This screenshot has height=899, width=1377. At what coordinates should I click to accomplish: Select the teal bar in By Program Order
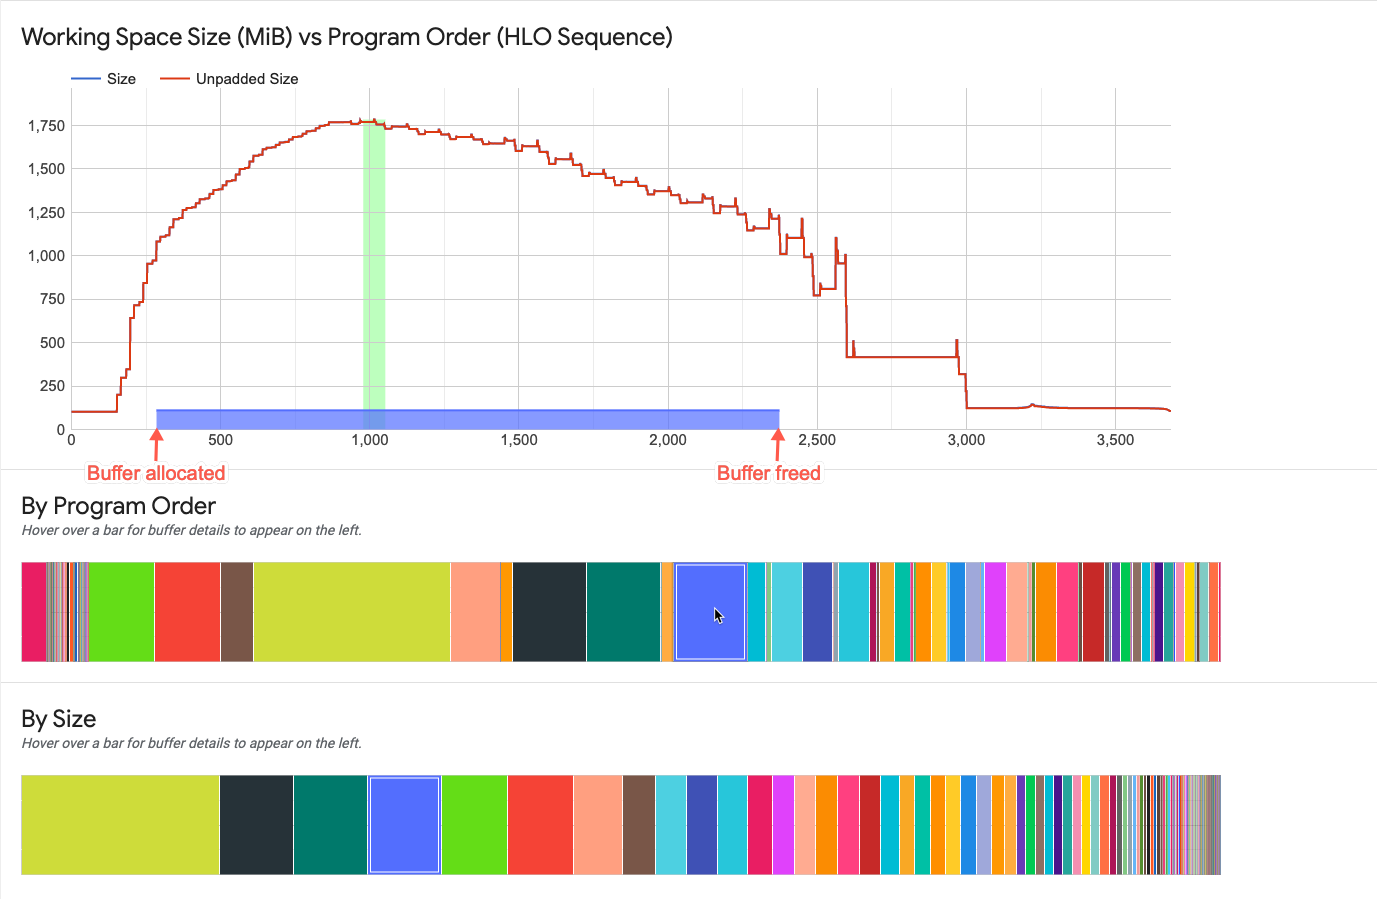pos(623,612)
